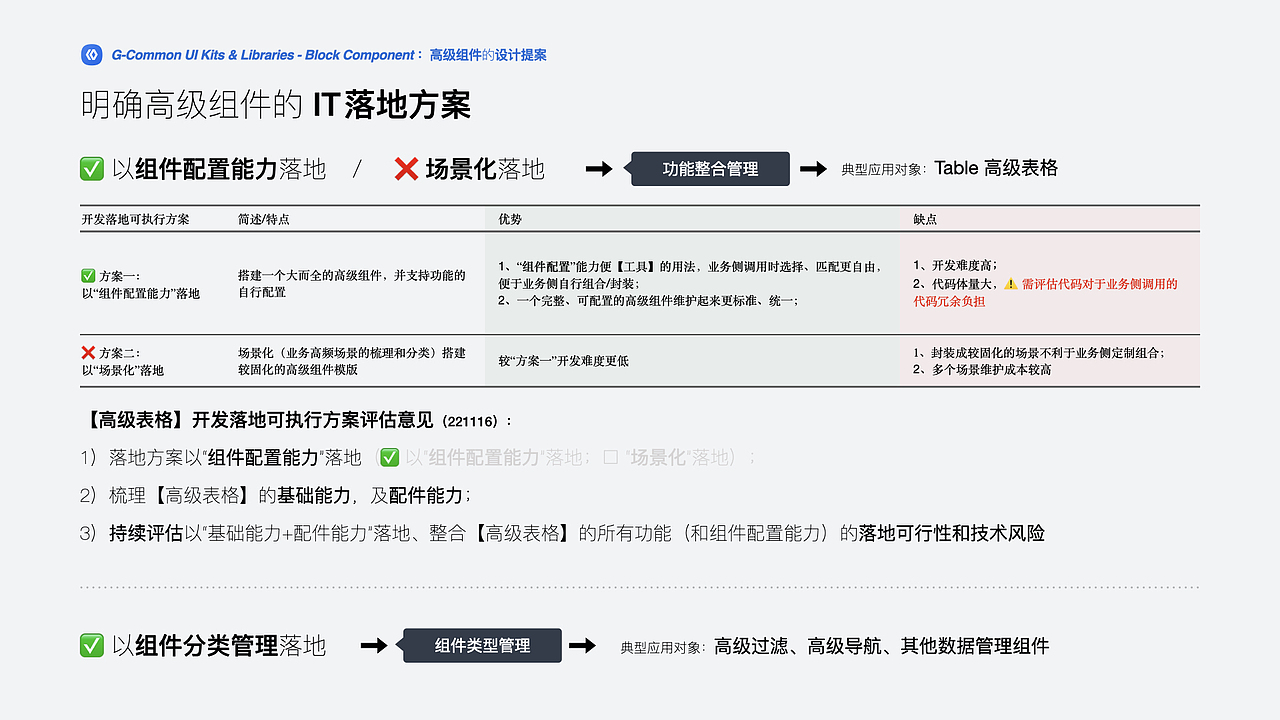Click red X icon before 场景化落地 heading
This screenshot has height=720, width=1280.
406,169
